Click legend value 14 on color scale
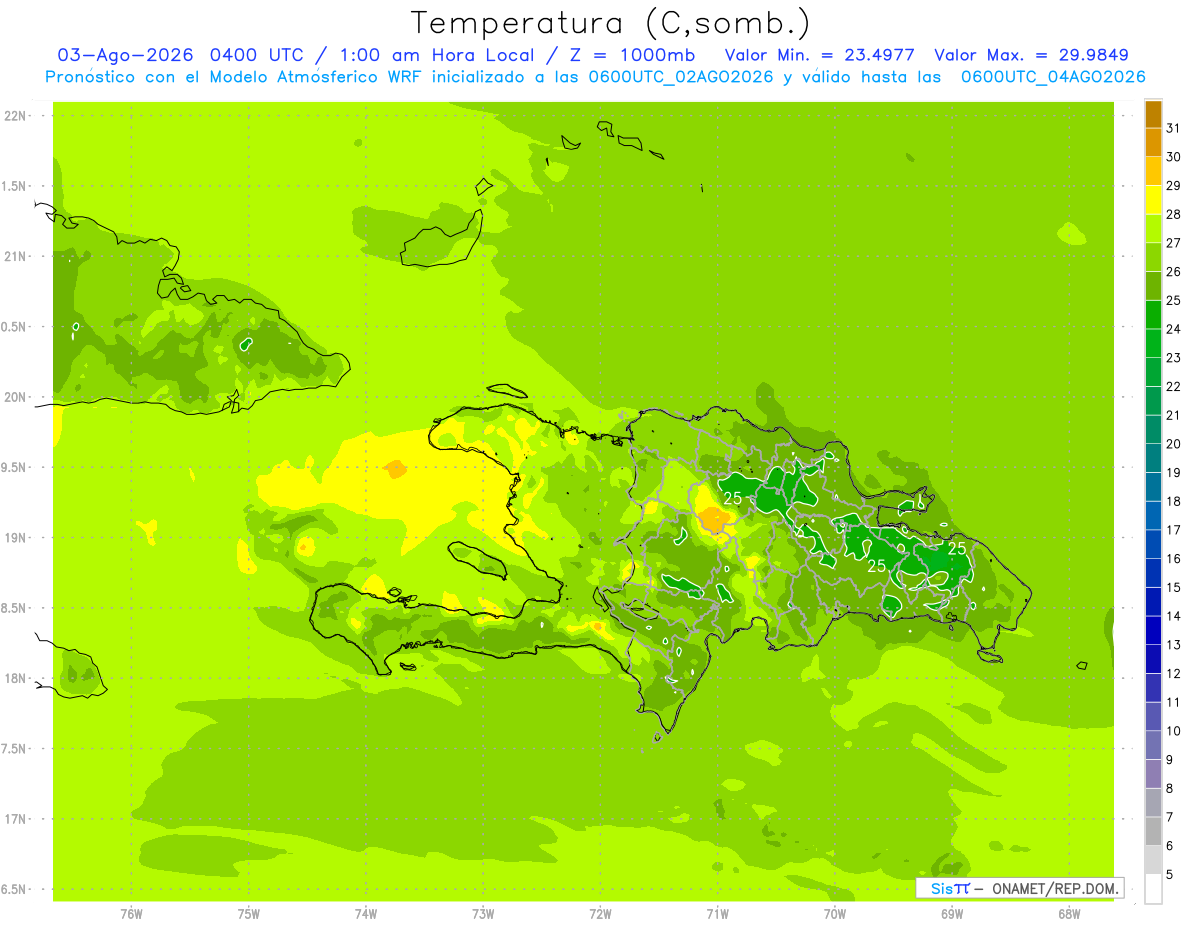This screenshot has height=927, width=1200. point(1173,616)
